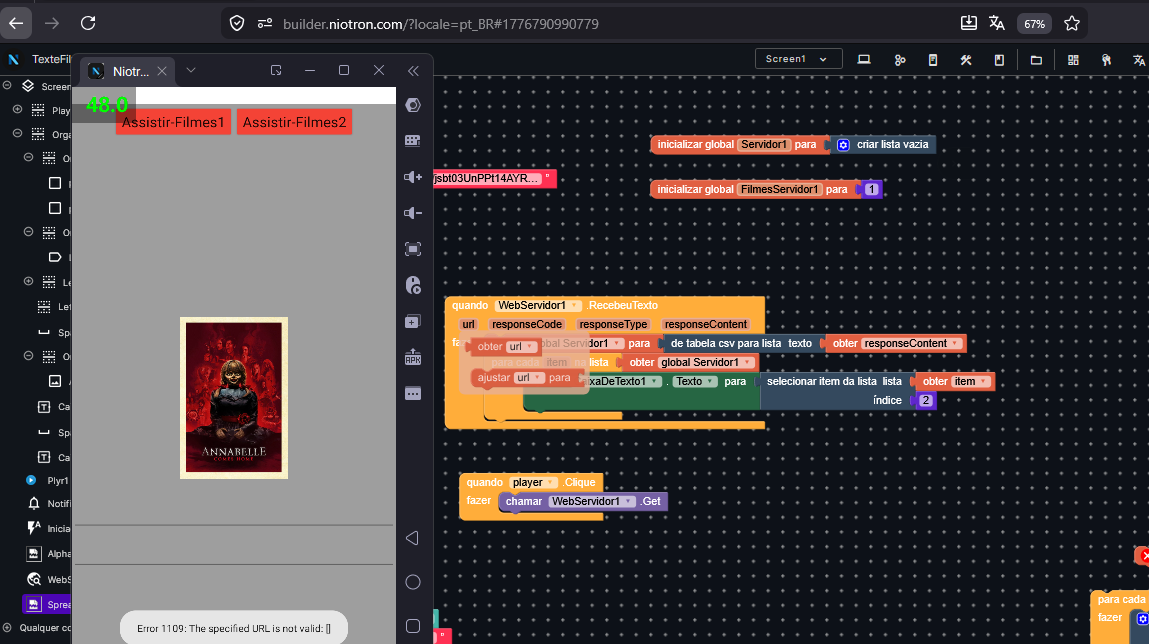Go back in browser history
Image resolution: width=1149 pixels, height=644 pixels.
tap(16, 23)
